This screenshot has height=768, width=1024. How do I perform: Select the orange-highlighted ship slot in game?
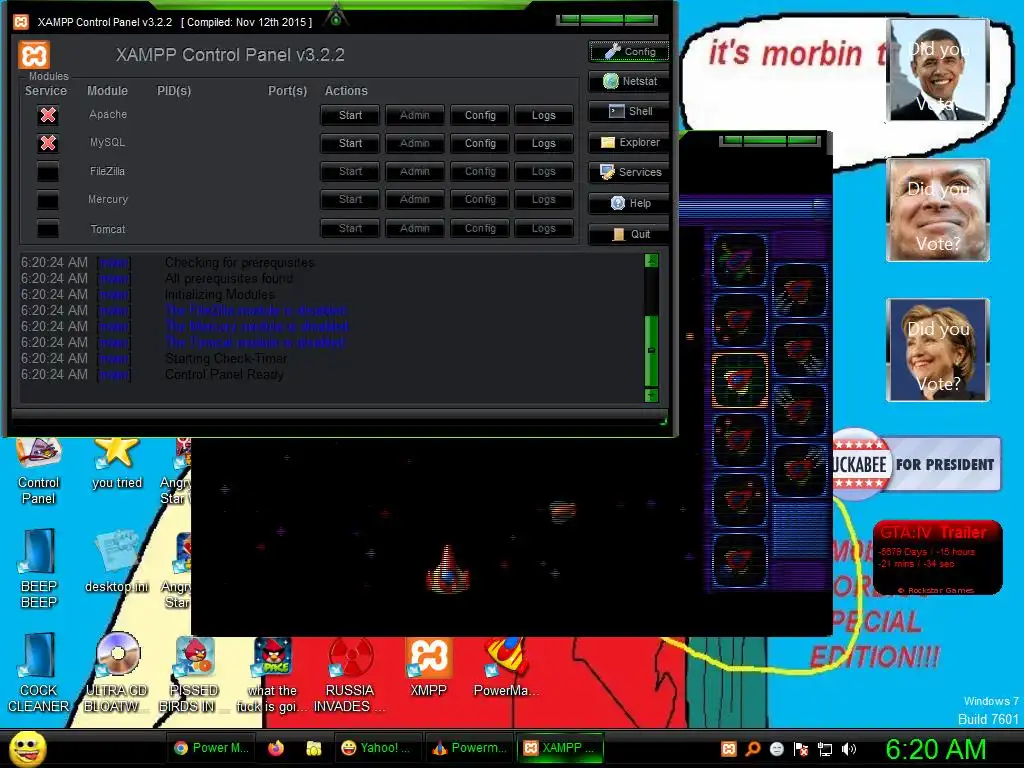739,380
